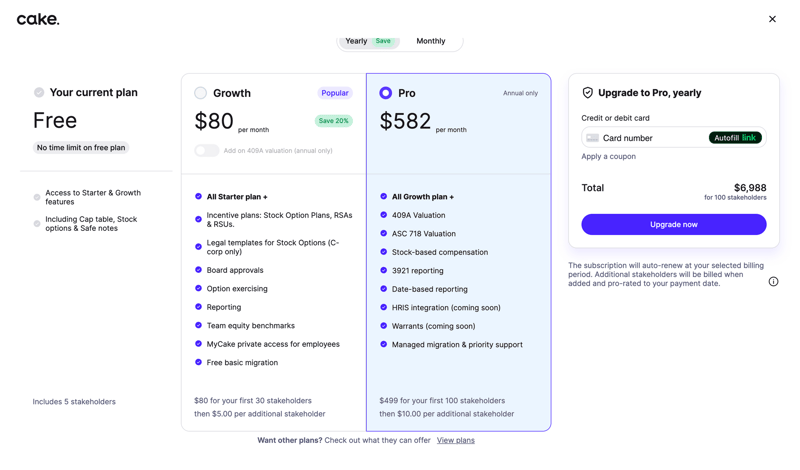Image resolution: width=800 pixels, height=470 pixels.
Task: Click the Autofill link button
Action: pos(735,138)
